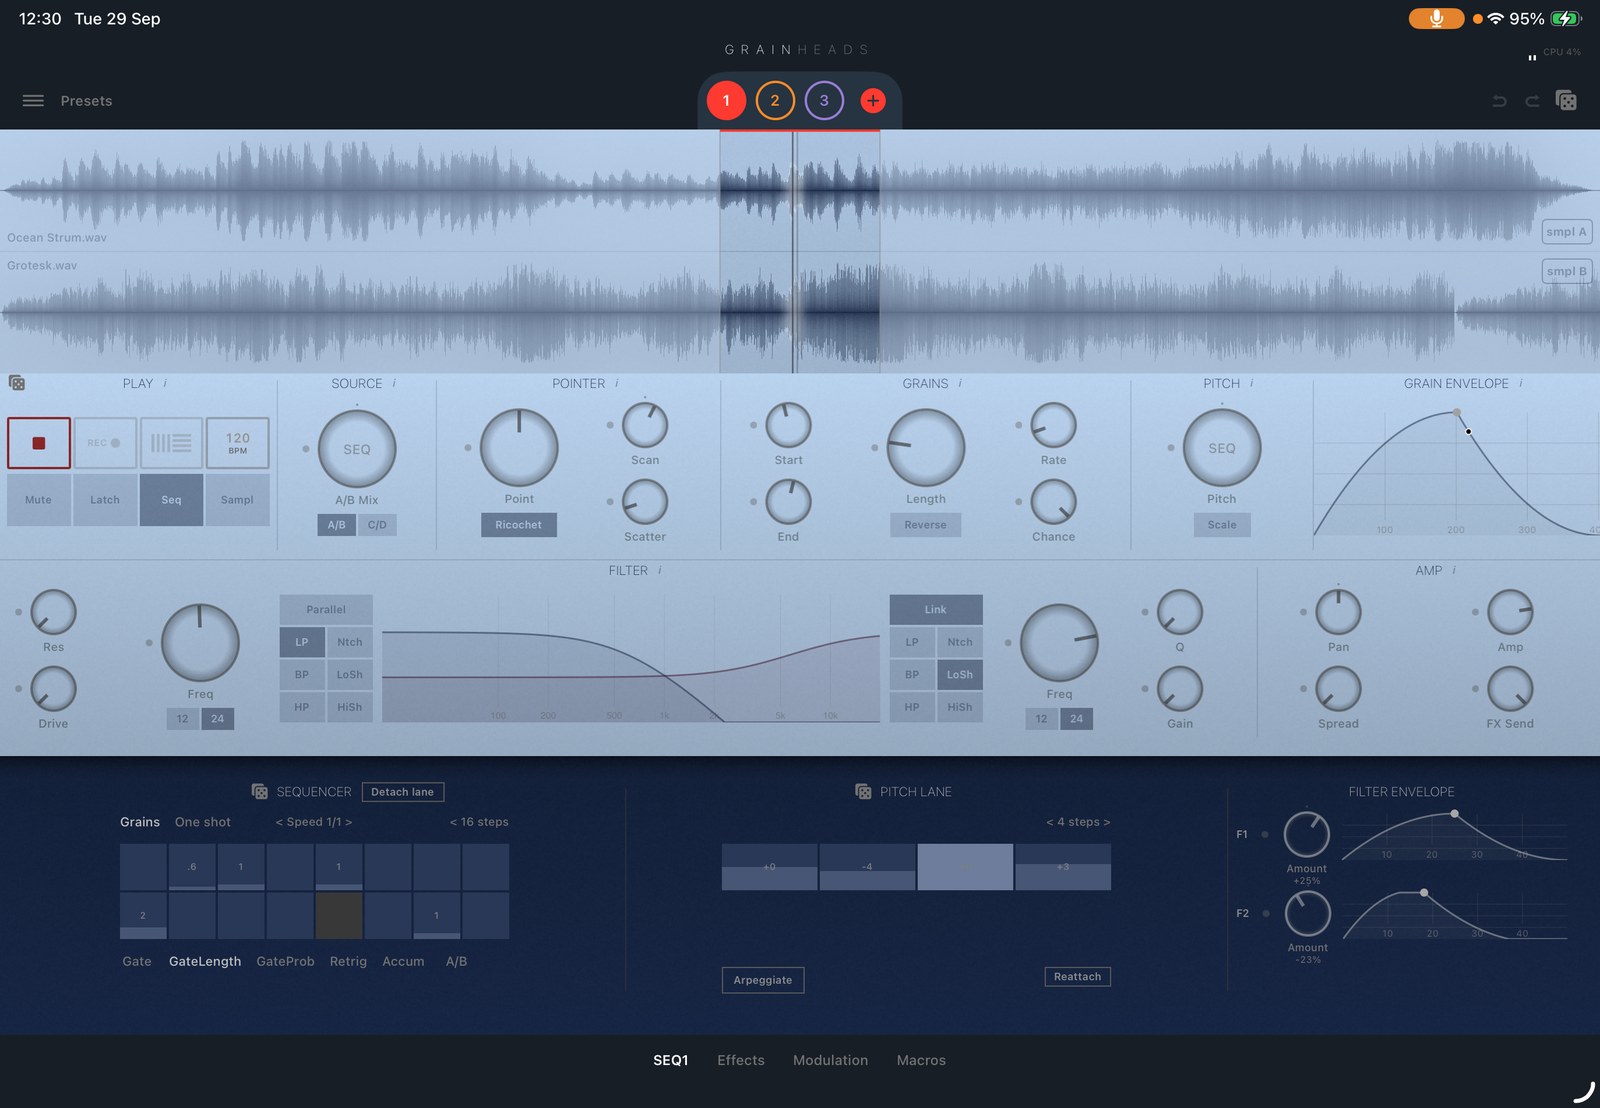
Task: Change the Speed 1/1 selector
Action: coord(314,822)
